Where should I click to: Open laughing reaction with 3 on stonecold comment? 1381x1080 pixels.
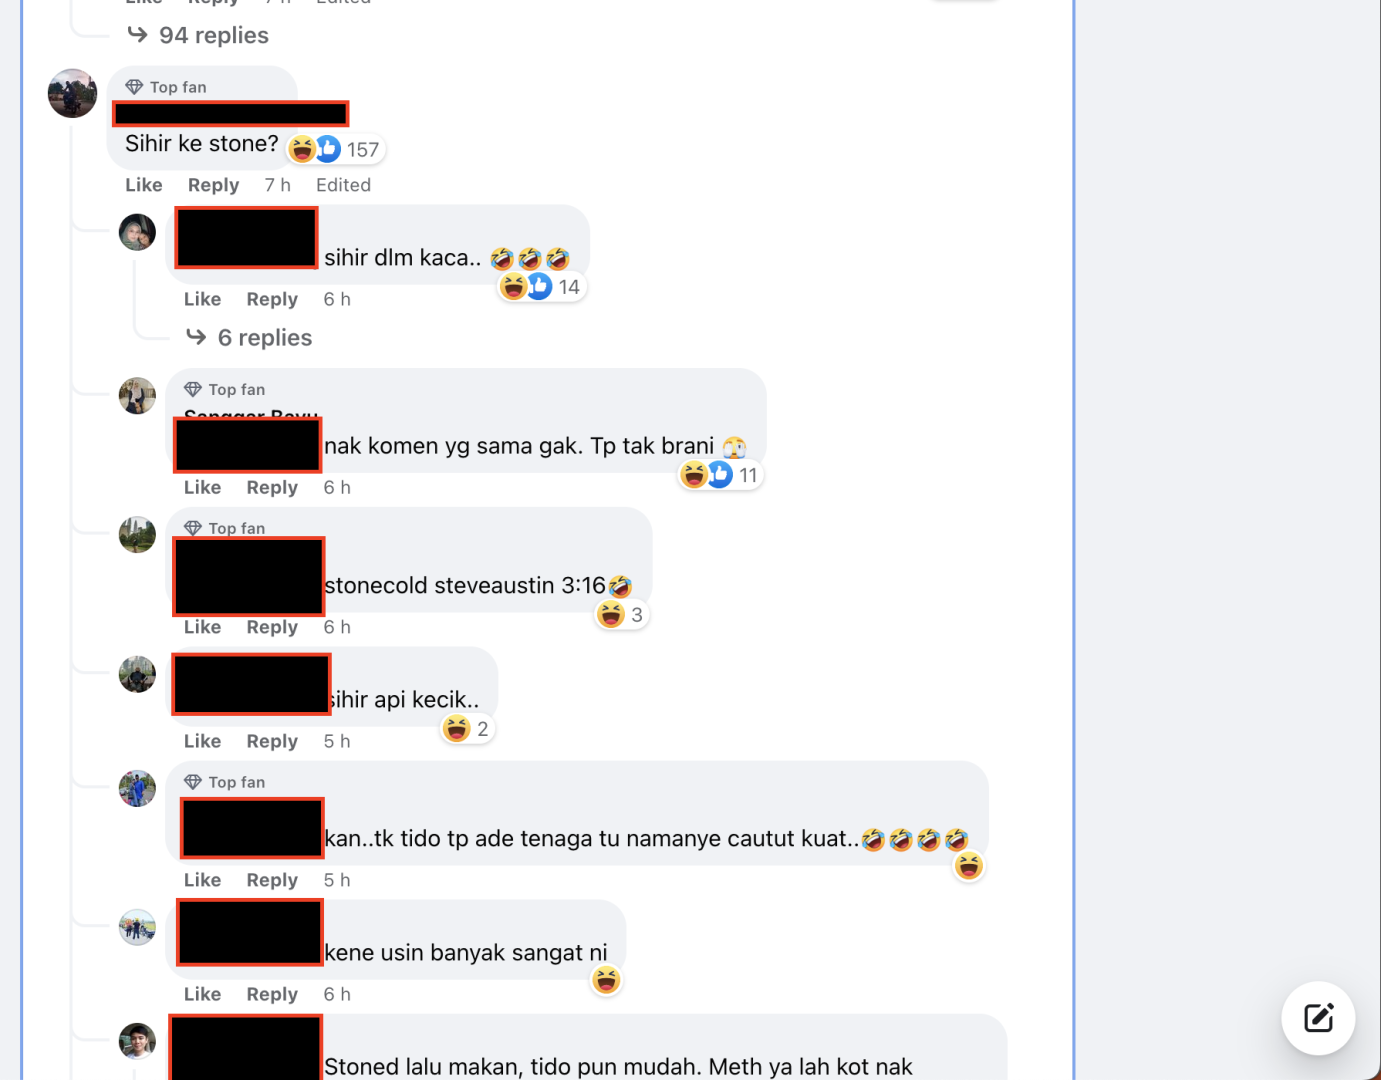pyautogui.click(x=621, y=614)
